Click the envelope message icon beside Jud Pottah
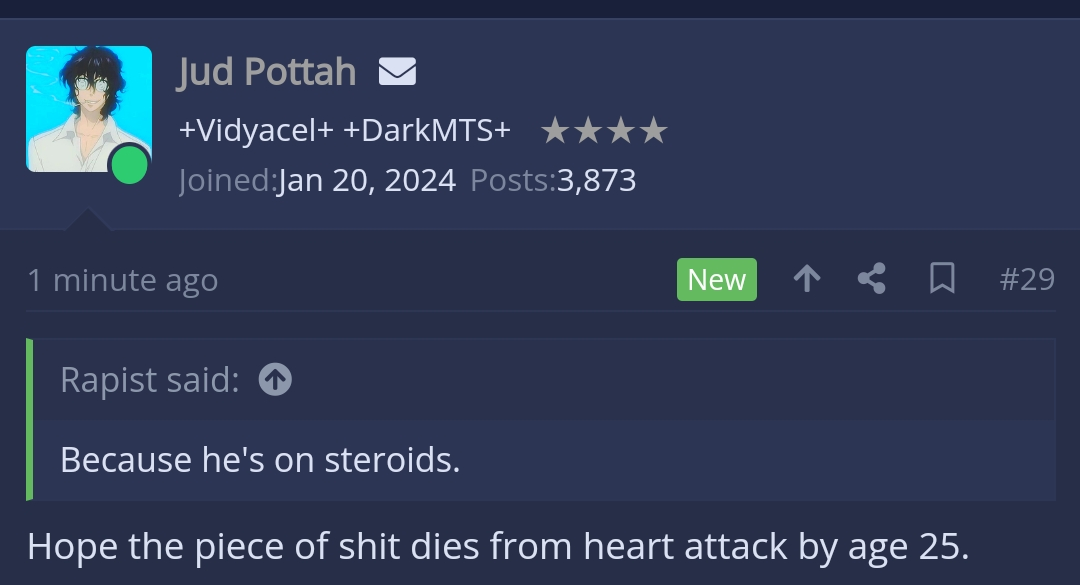1080x585 pixels. coord(397,72)
